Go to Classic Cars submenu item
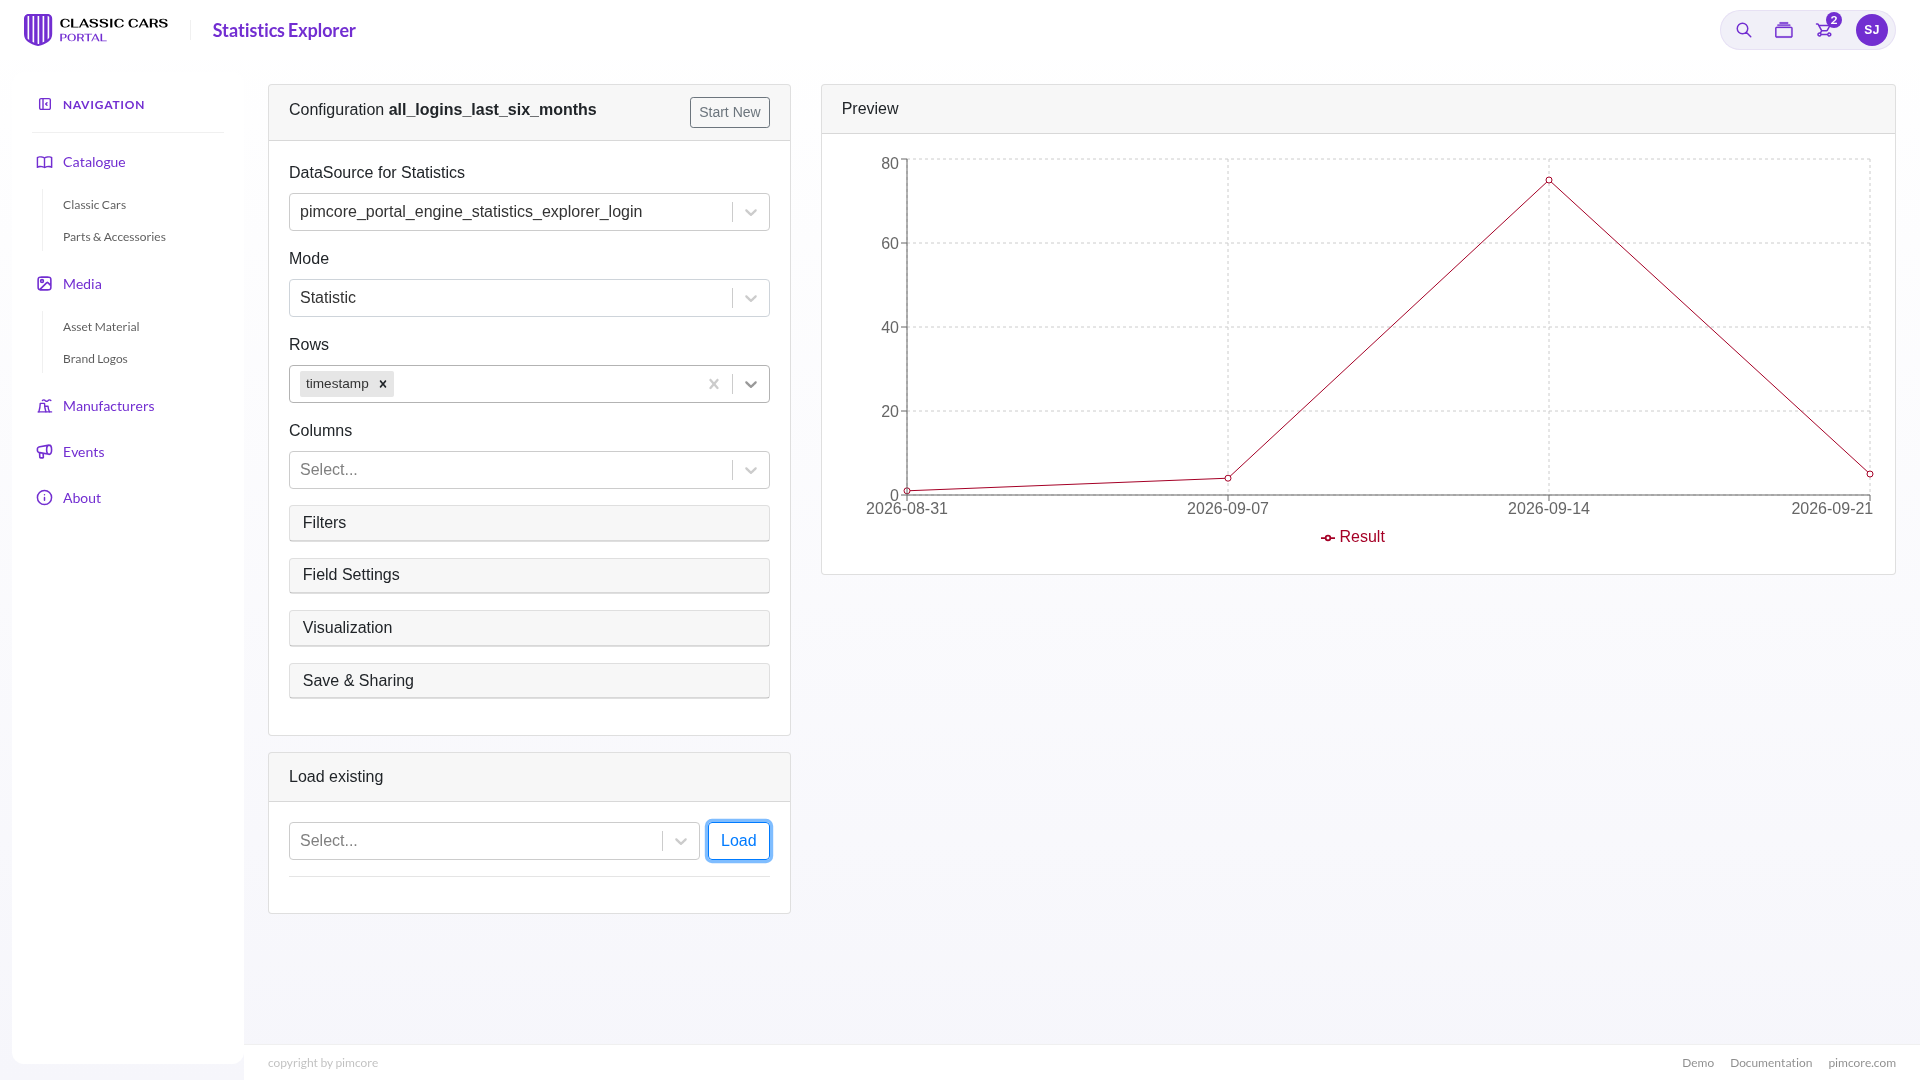 94,205
